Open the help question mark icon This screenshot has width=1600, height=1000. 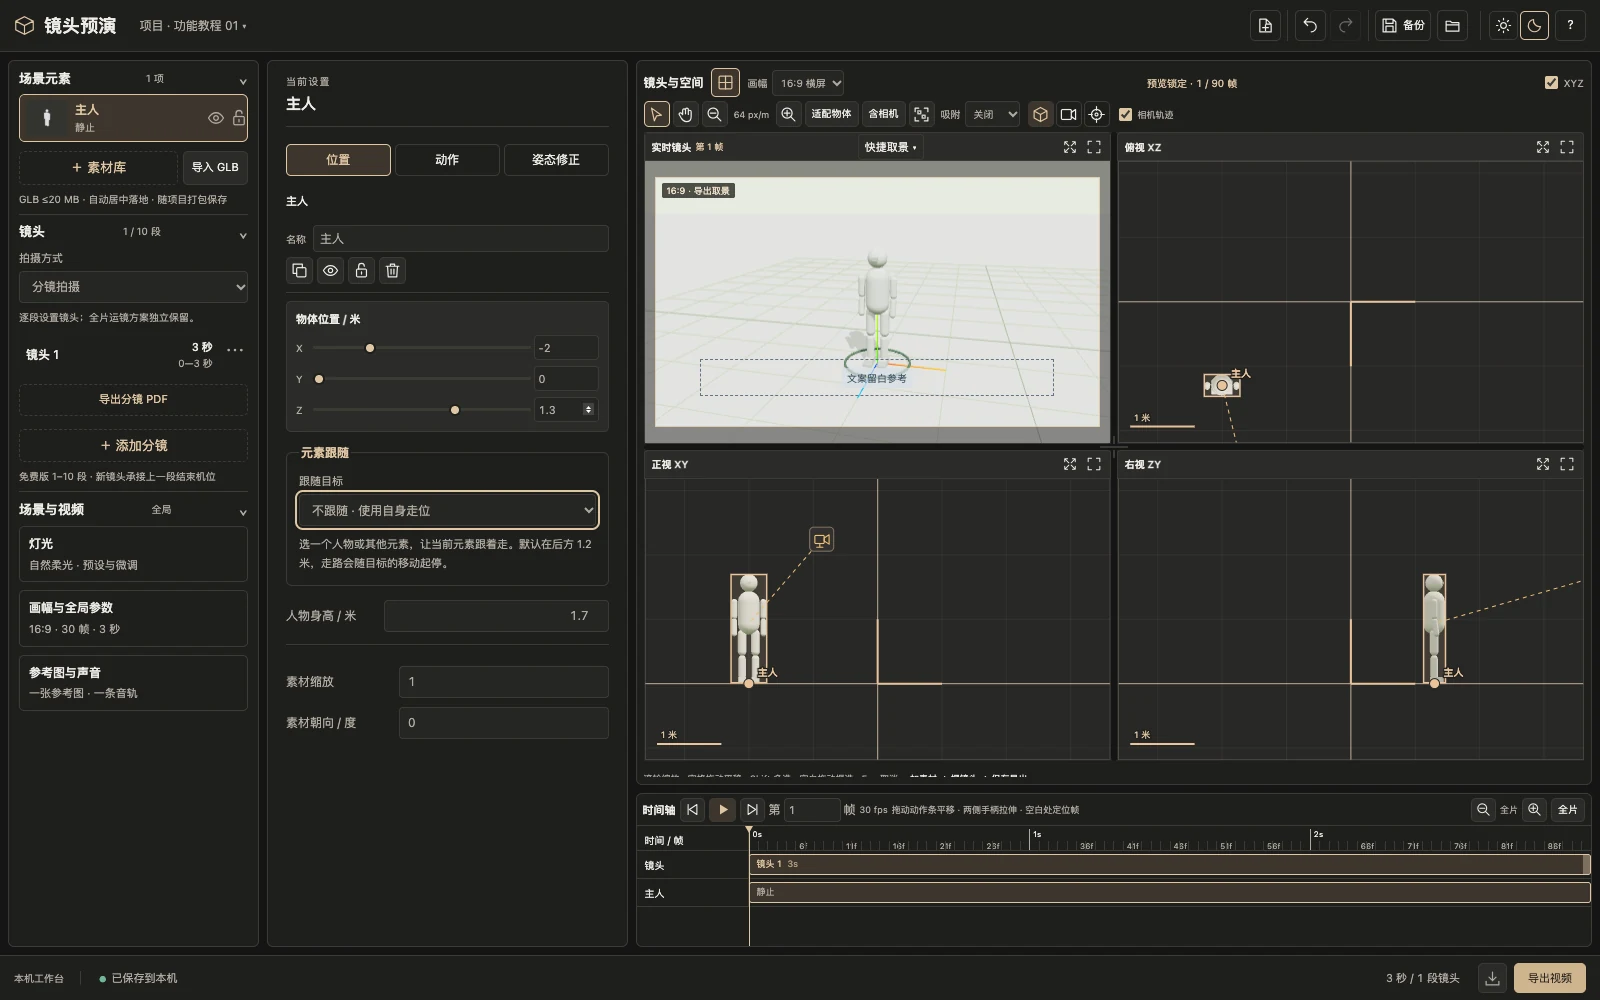point(1570,26)
